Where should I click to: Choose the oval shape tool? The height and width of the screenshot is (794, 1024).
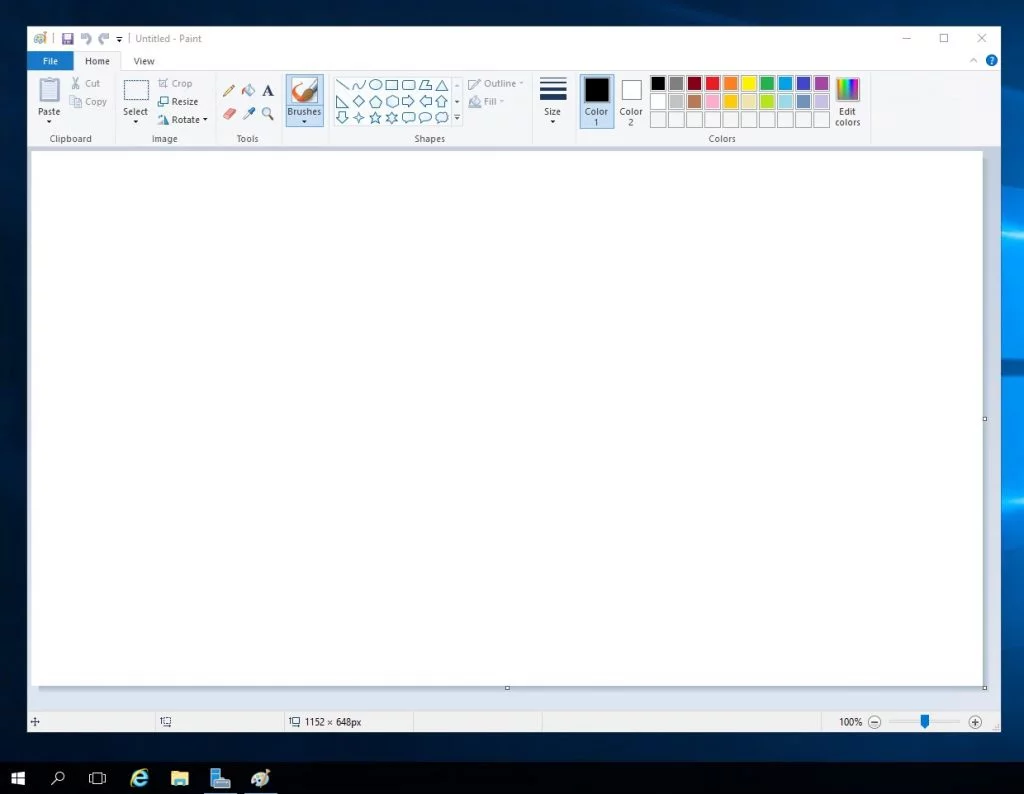(375, 85)
